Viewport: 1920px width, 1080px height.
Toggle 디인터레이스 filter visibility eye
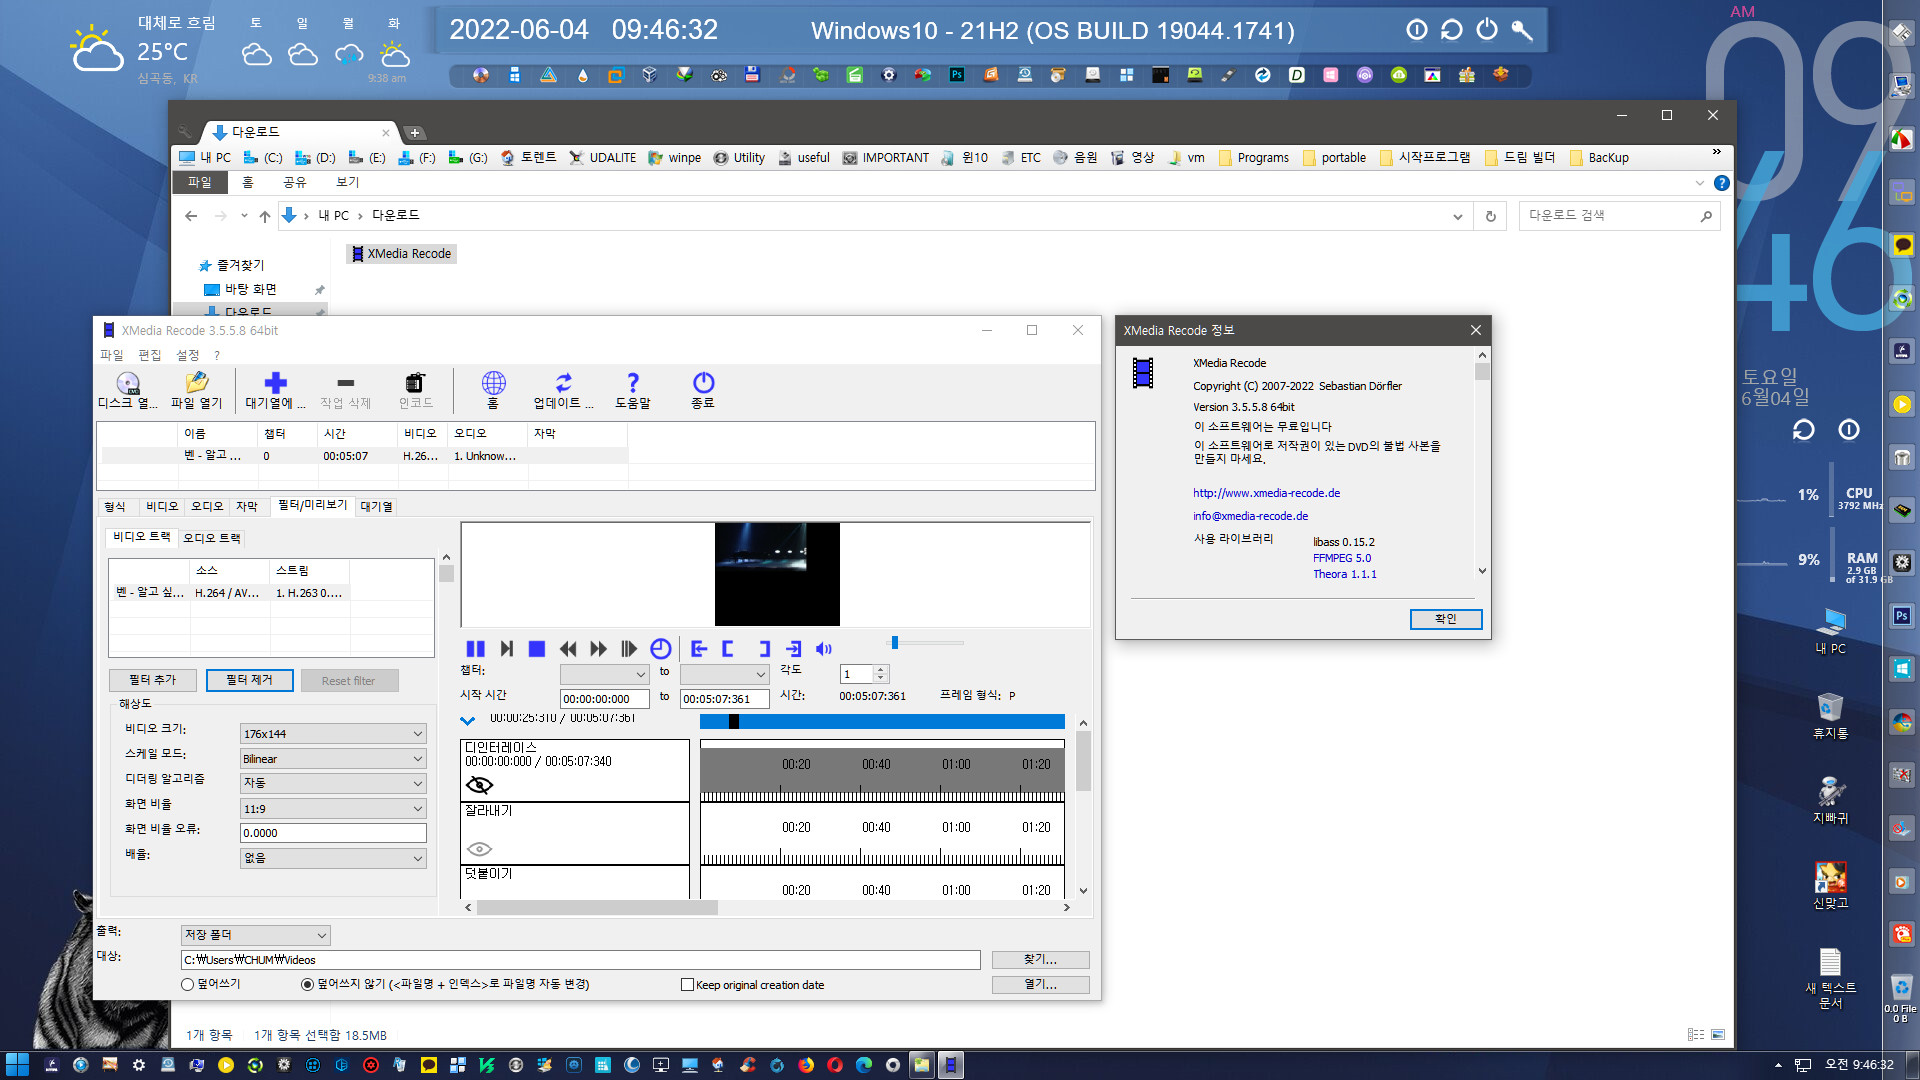point(479,785)
